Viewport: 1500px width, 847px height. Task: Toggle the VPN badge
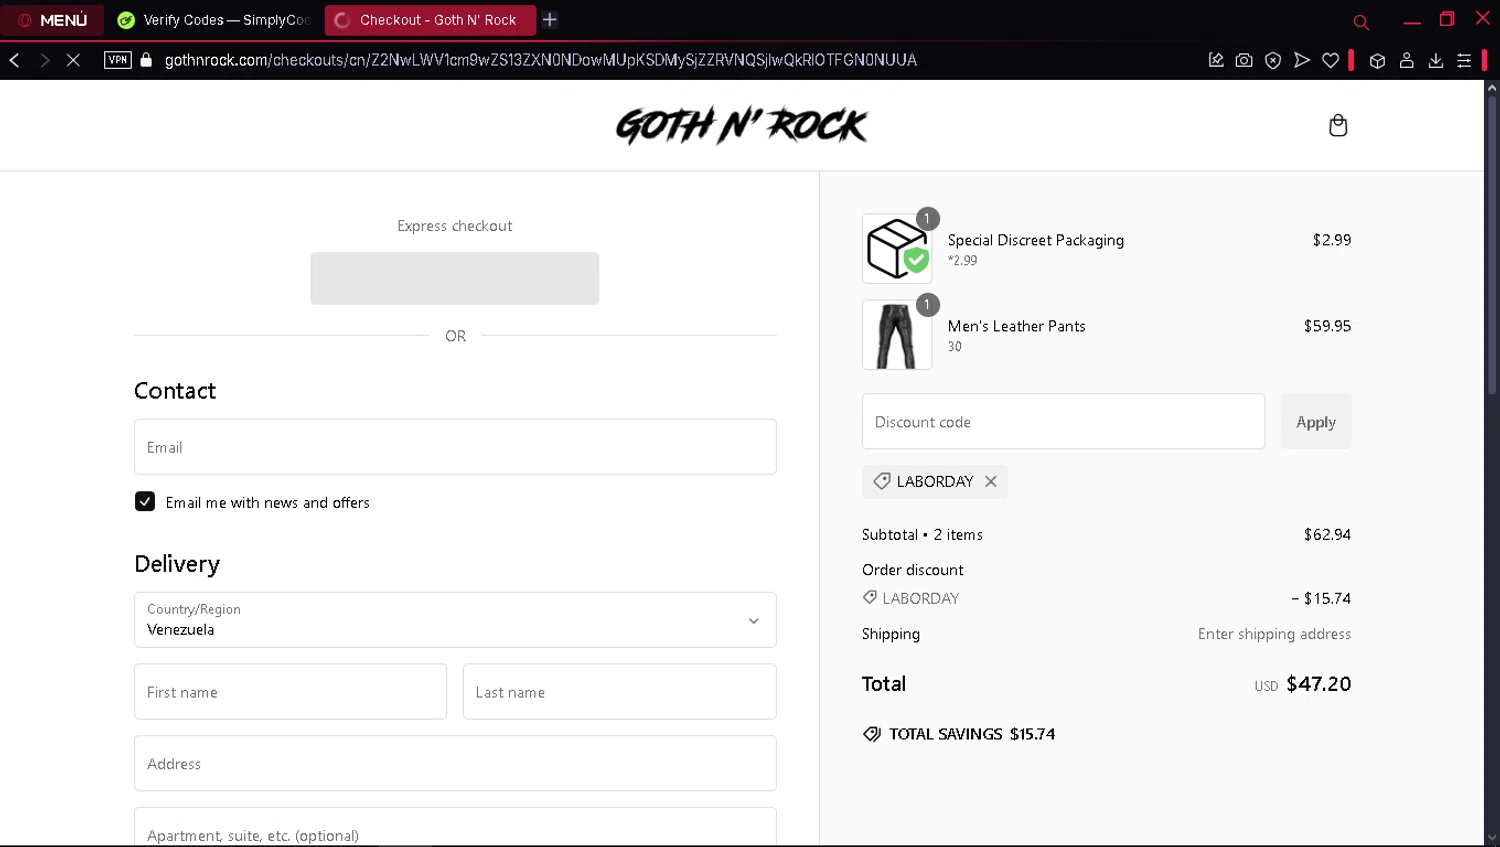(x=118, y=60)
